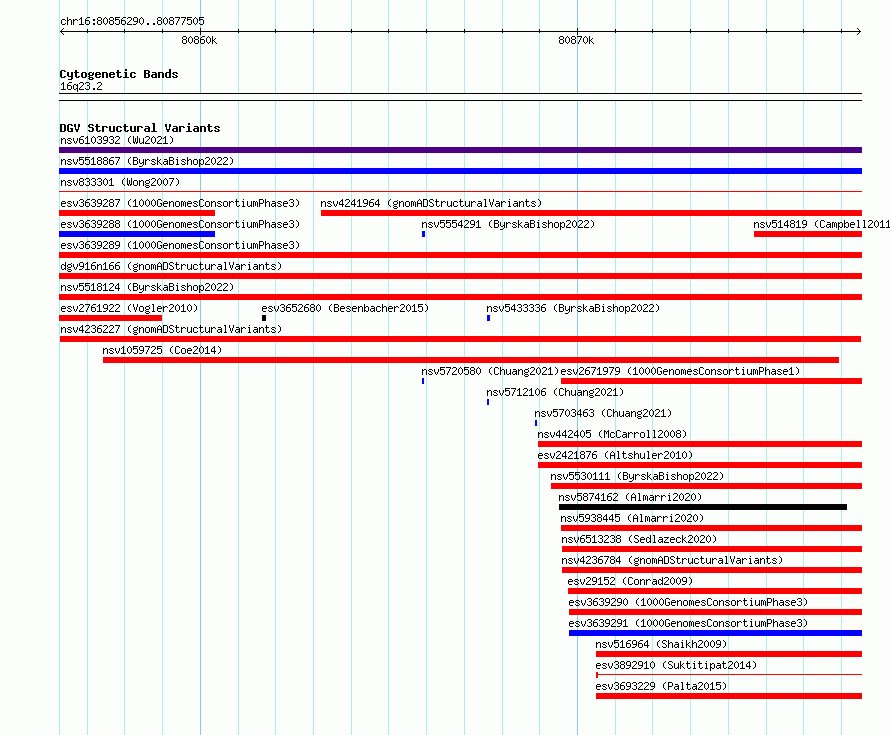Screen dimensions: 890x735
Task: Open nsv5720580 (Chuang2021) label
Action: tap(490, 371)
